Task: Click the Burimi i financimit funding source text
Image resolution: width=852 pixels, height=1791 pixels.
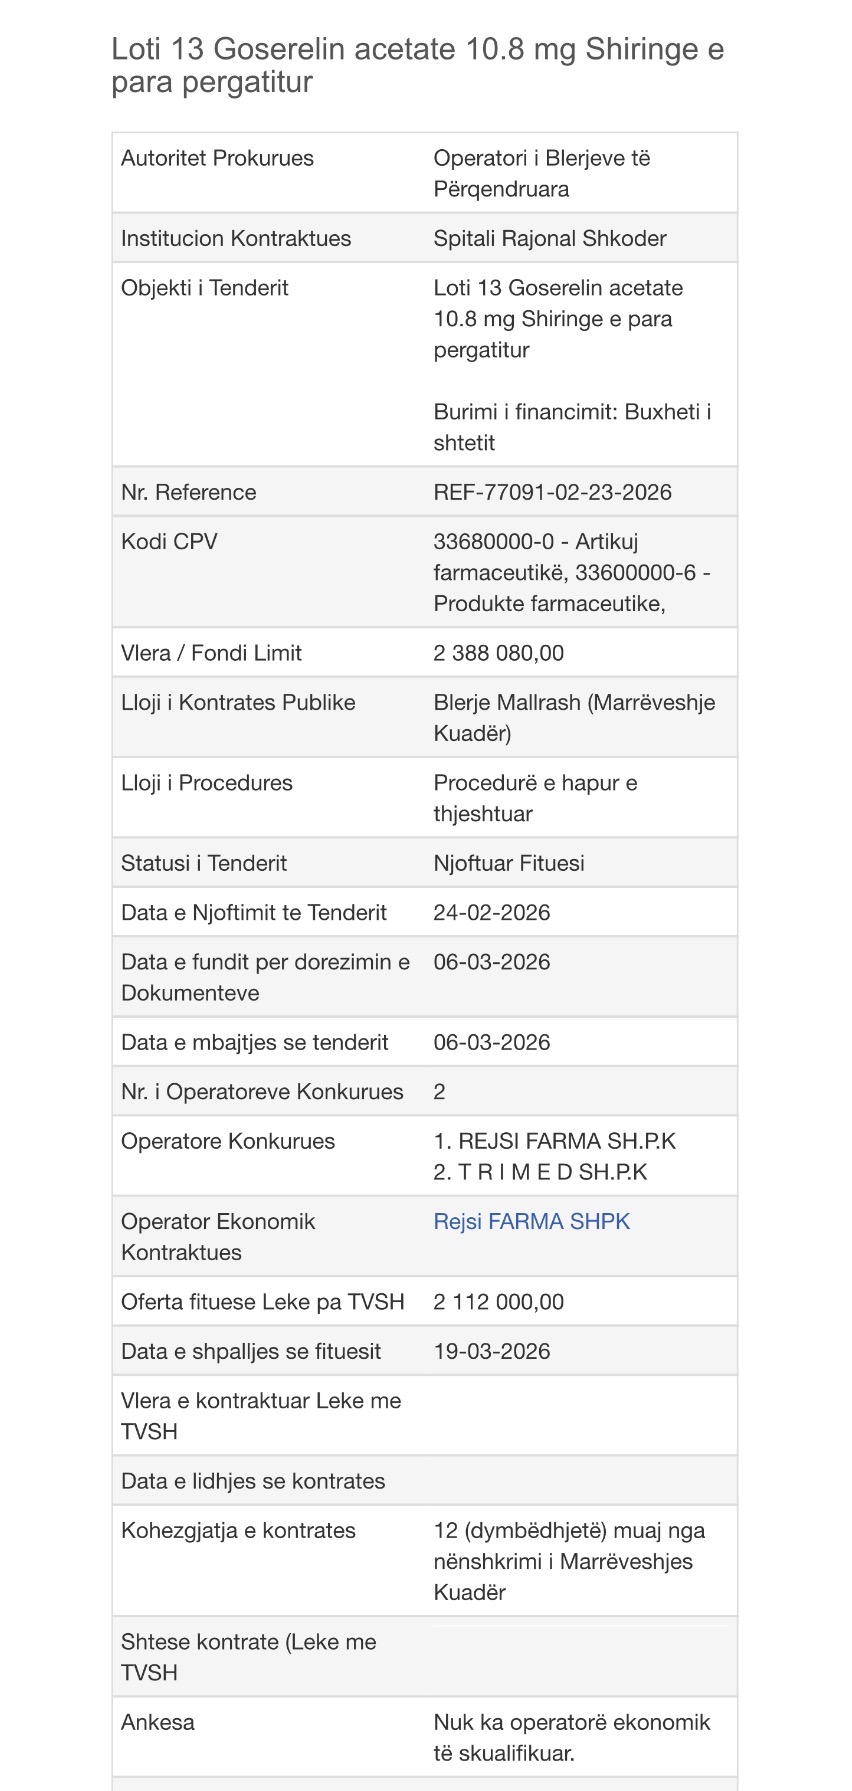Action: [x=571, y=427]
